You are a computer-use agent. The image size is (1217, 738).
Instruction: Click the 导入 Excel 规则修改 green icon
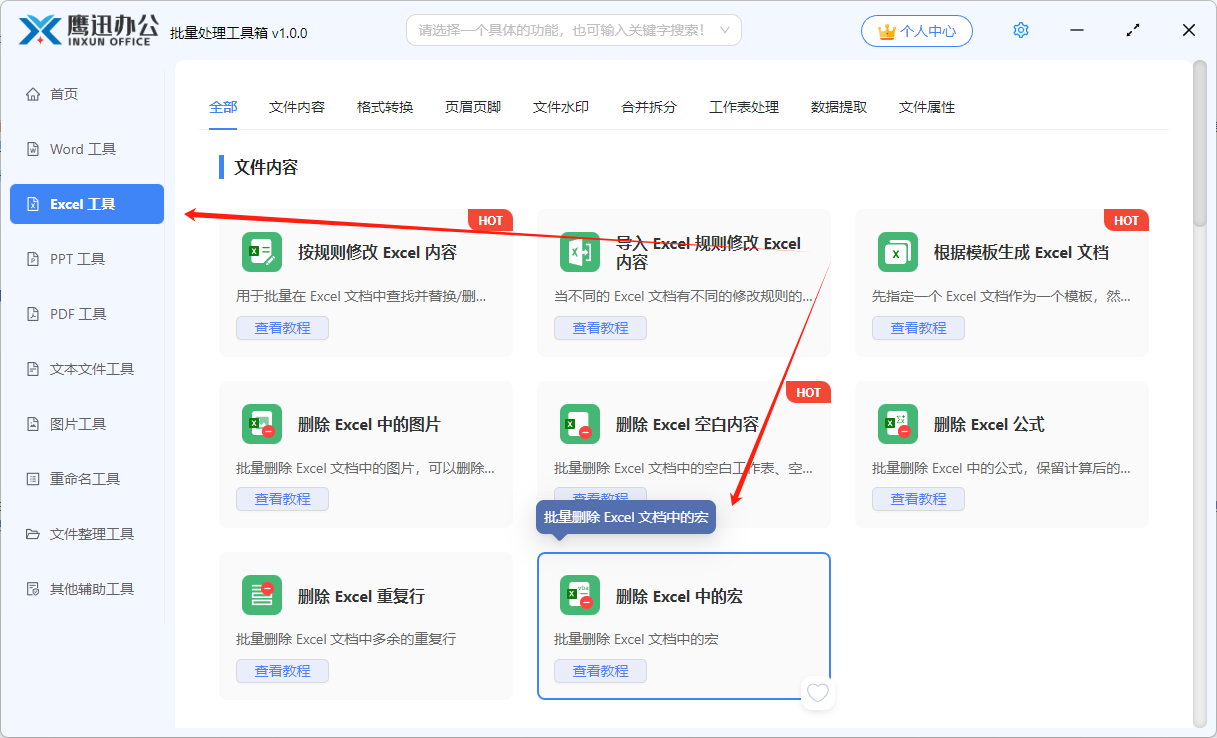[x=580, y=252]
